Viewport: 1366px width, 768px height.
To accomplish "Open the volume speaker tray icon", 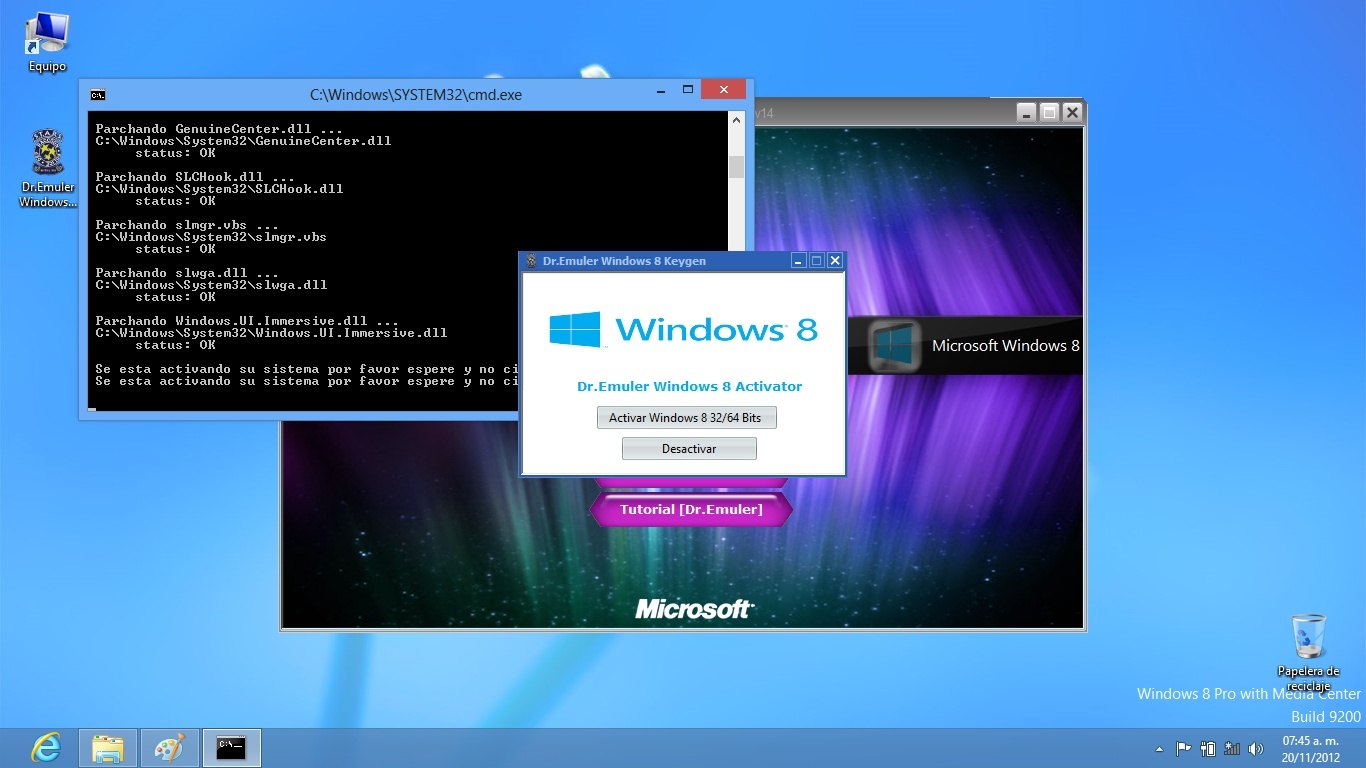I will [1256, 748].
